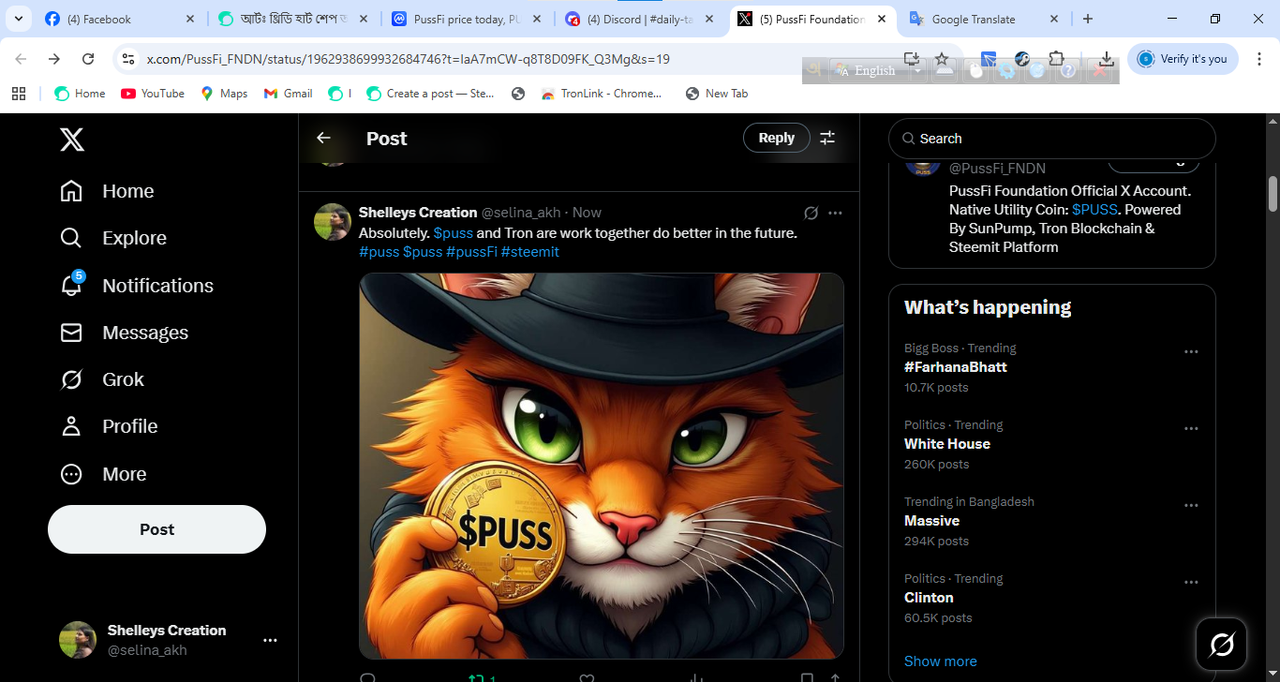
Task: Open the More menu in sidebar
Action: (x=103, y=474)
